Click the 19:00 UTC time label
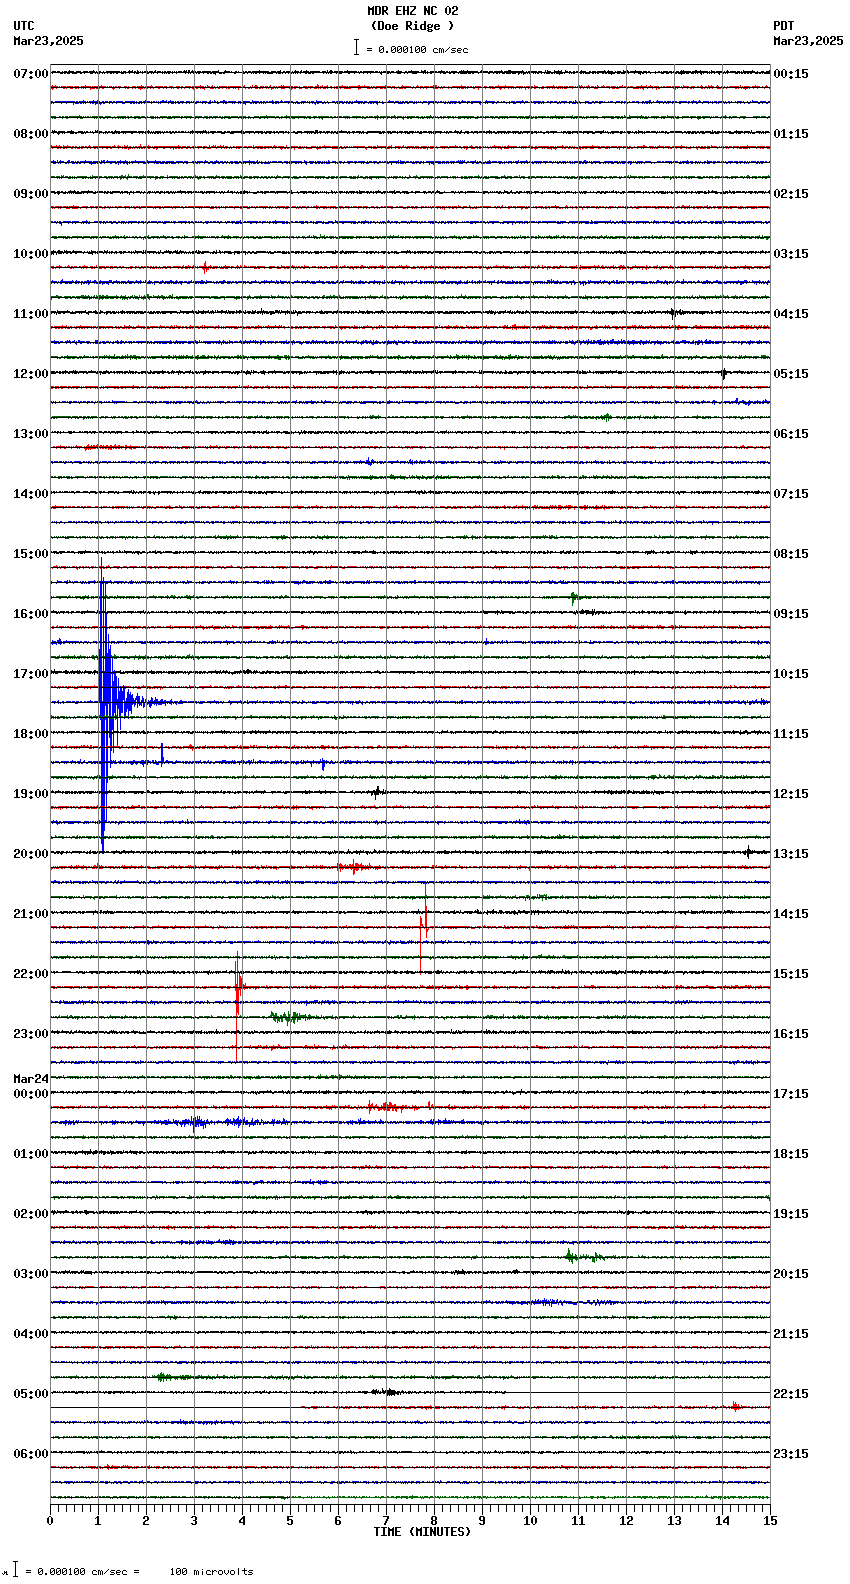 [31, 794]
